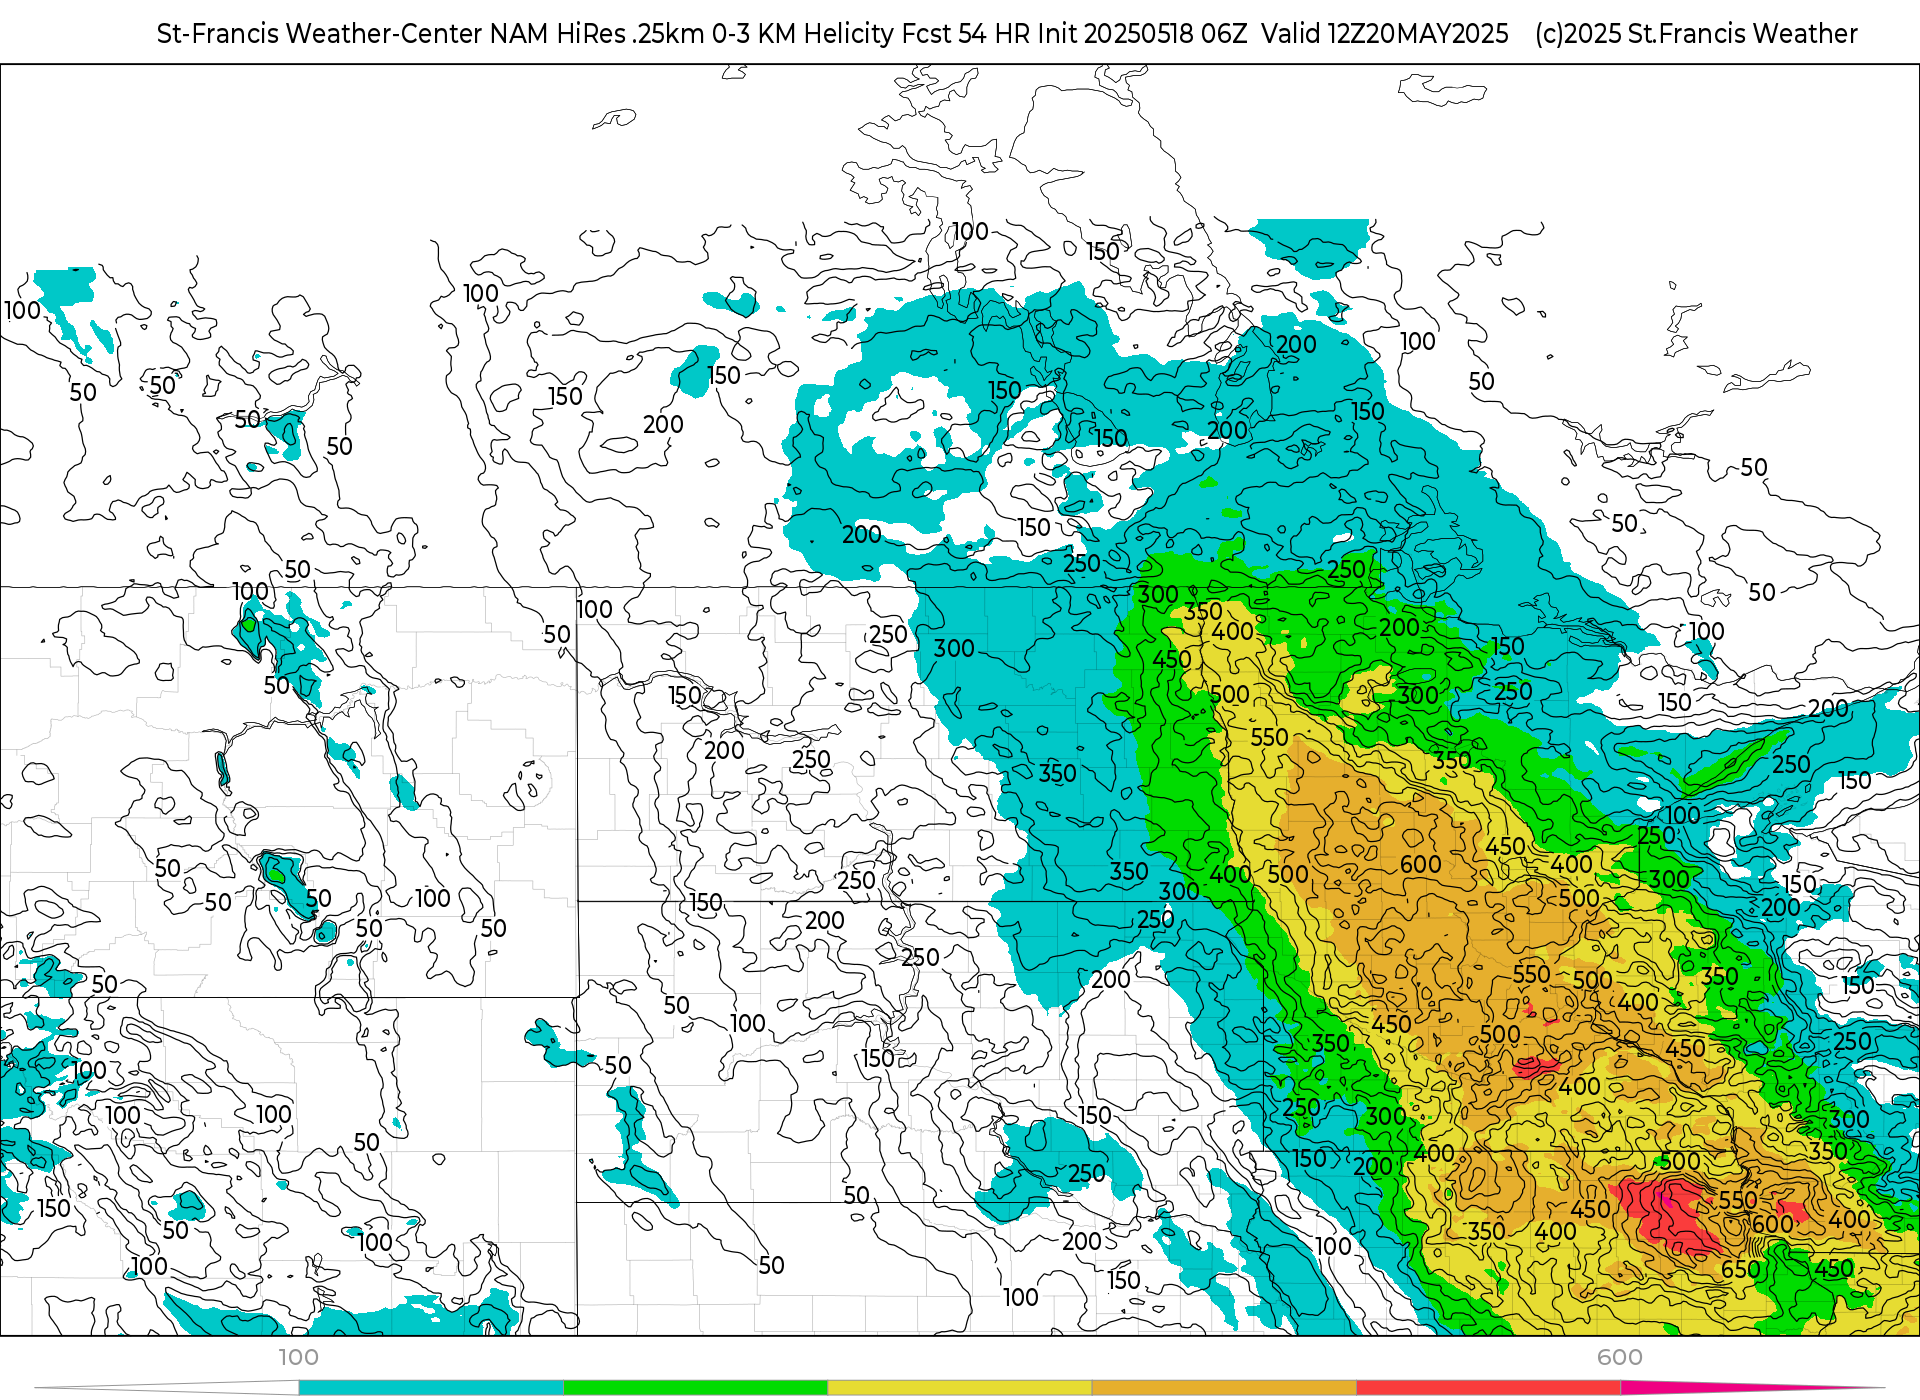Click 'Valid 12Z20MAY2025' in the title
The height and width of the screenshot is (1400, 1920).
click(x=1385, y=34)
